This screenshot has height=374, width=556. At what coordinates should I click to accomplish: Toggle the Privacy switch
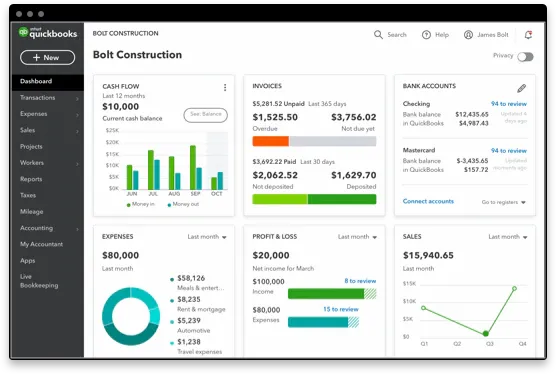pyautogui.click(x=525, y=57)
